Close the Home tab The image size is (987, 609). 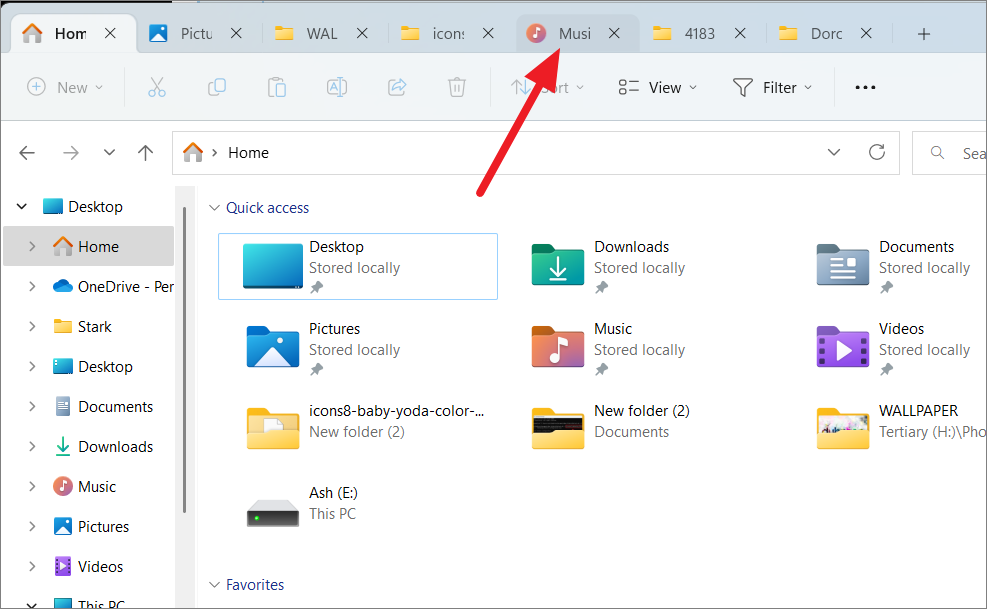(110, 33)
